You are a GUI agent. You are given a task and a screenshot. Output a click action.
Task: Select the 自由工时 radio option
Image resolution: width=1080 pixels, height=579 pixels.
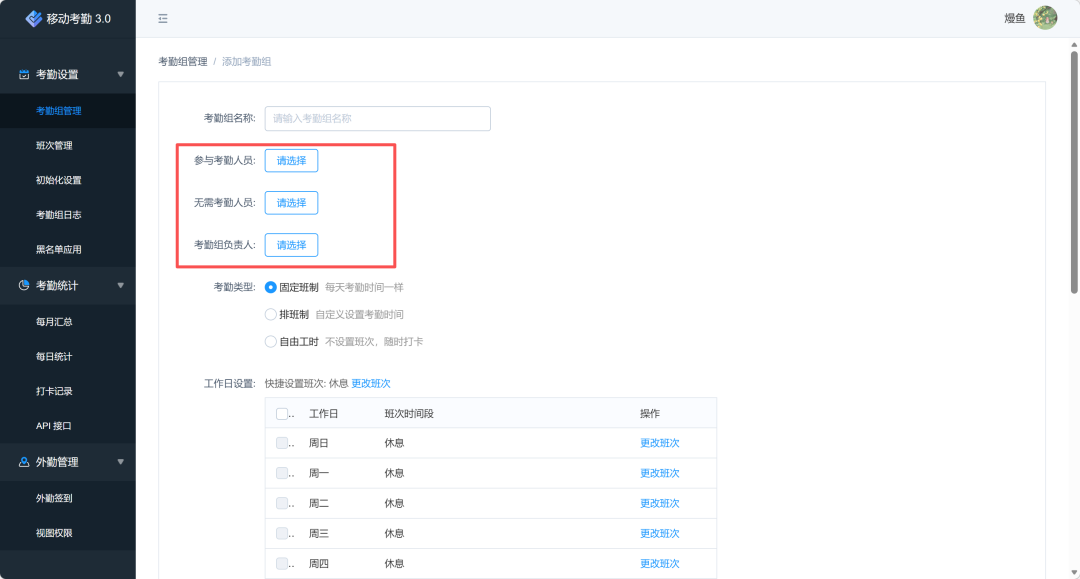coord(271,341)
